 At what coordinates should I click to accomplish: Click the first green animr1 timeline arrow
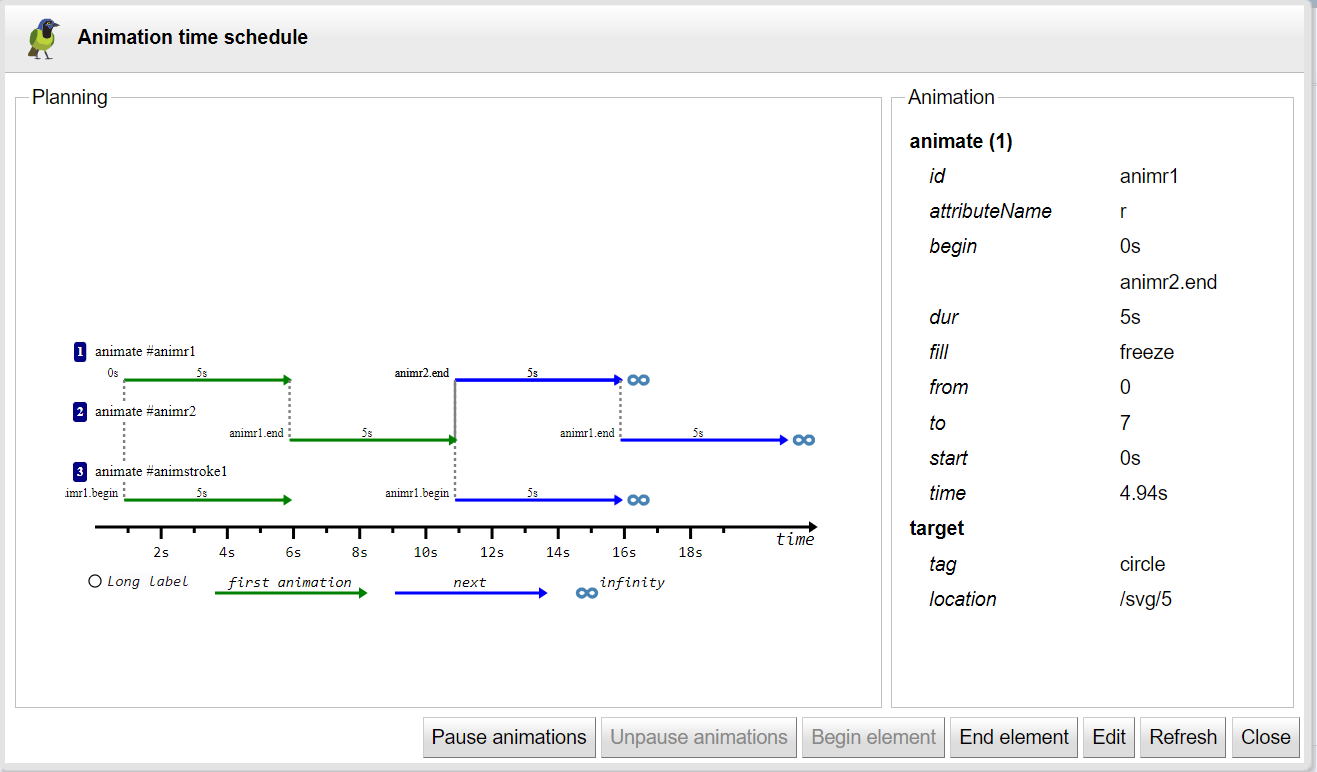206,380
